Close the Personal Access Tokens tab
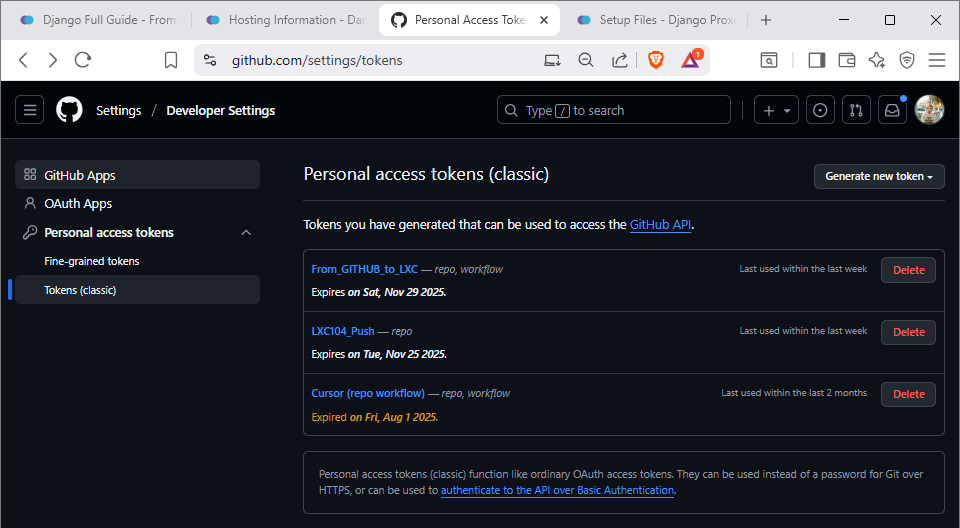Viewport: 960px width, 528px height. pyautogui.click(x=544, y=20)
